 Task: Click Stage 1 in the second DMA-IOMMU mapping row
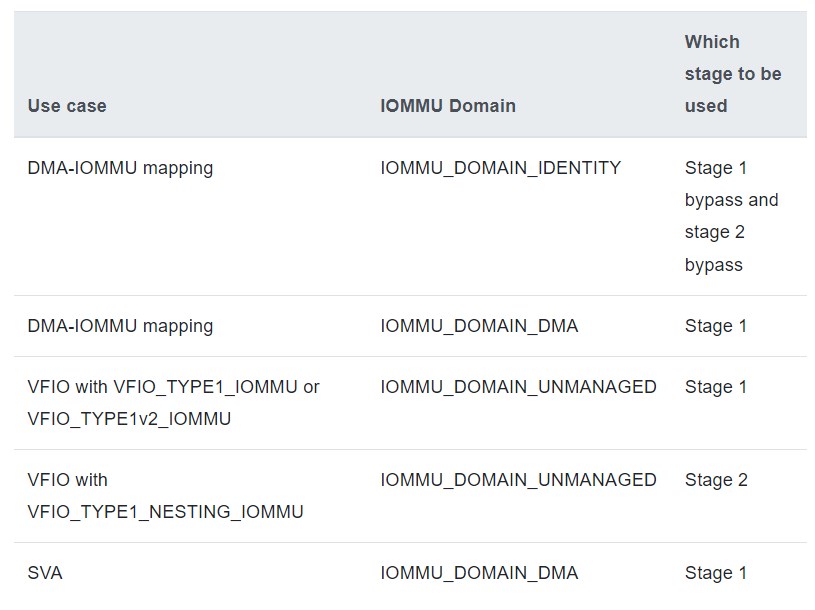[715, 326]
